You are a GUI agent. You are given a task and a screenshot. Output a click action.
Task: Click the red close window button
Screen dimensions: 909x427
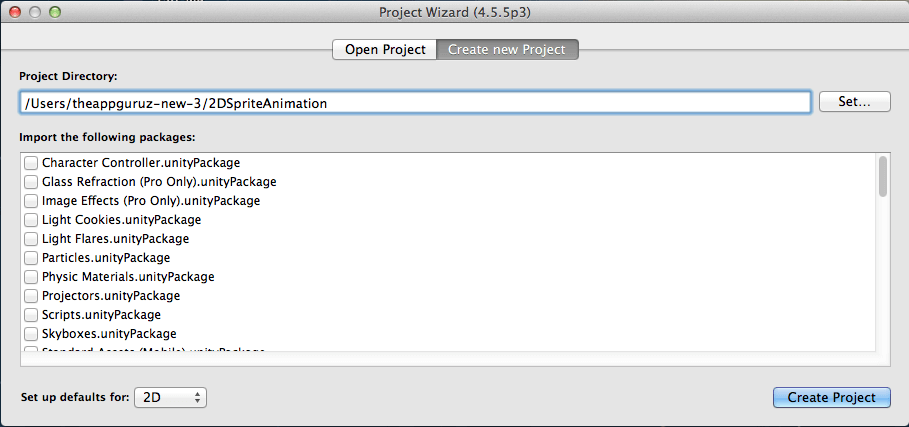tap(16, 12)
